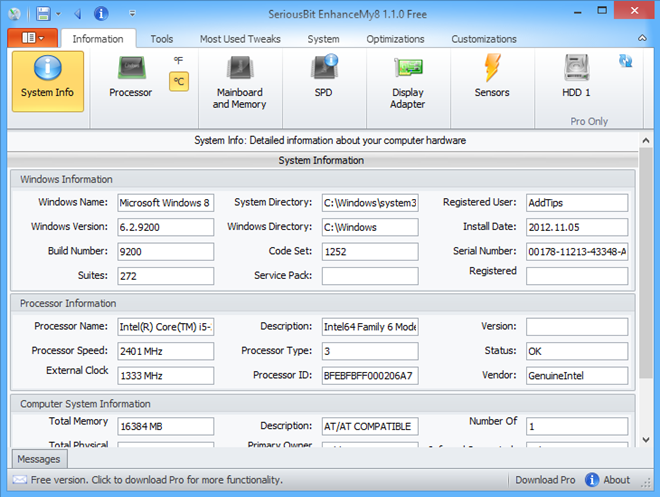Click the vertical scrollbar thumb

(x=646, y=263)
